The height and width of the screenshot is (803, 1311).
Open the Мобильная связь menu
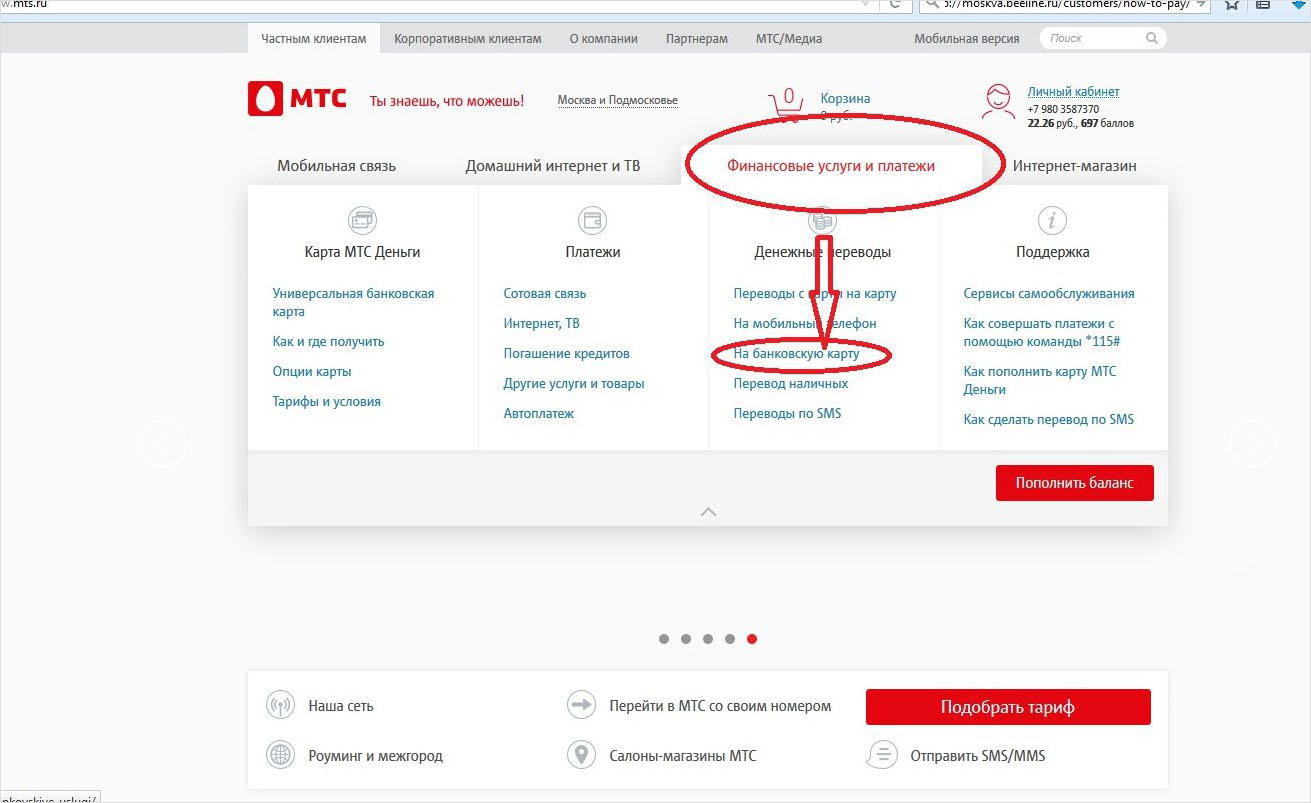tap(337, 166)
